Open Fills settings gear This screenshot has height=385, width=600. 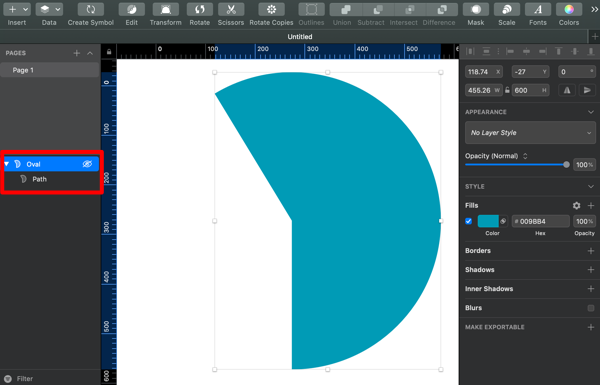576,206
